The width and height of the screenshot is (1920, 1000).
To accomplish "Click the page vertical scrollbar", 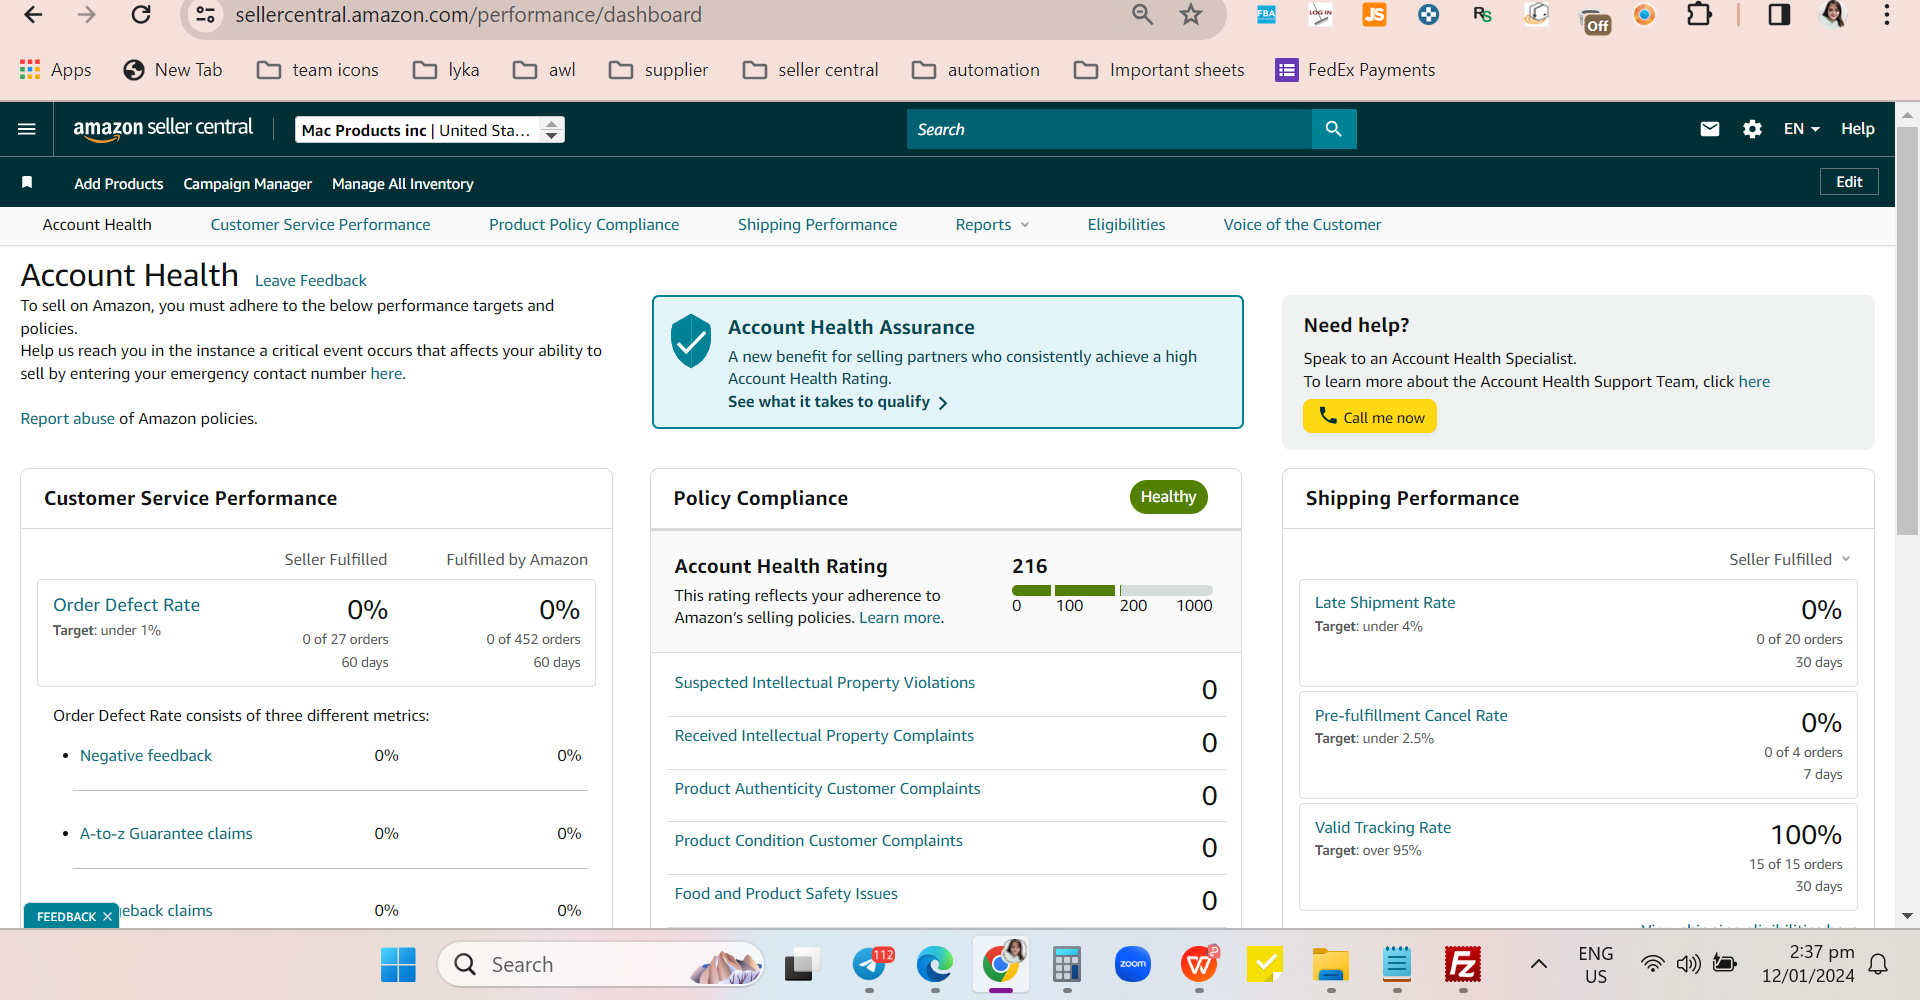I will [1907, 330].
